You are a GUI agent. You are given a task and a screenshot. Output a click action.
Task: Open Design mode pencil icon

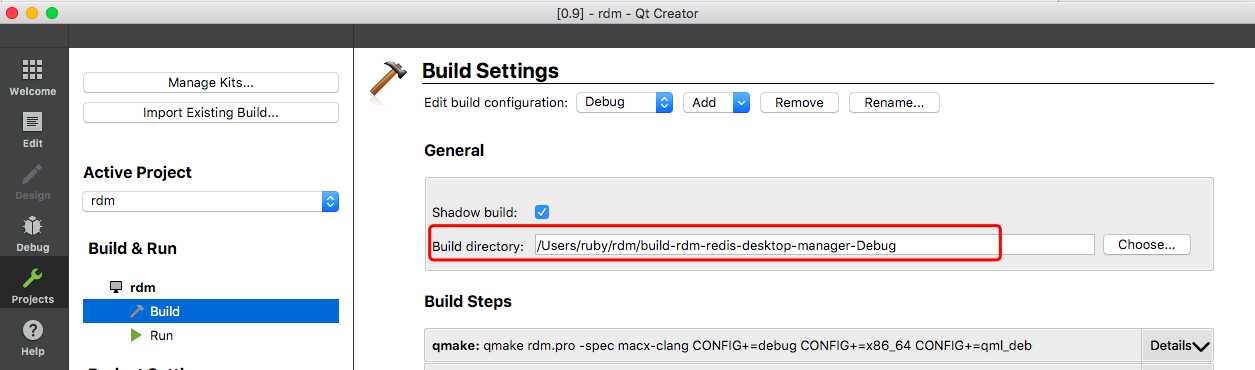[33, 174]
